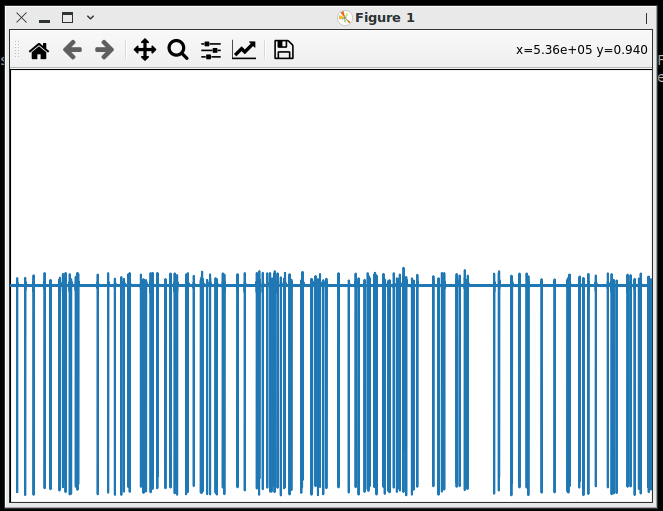This screenshot has width=663, height=511.
Task: Activate the pan axes tool
Action: pyautogui.click(x=145, y=50)
